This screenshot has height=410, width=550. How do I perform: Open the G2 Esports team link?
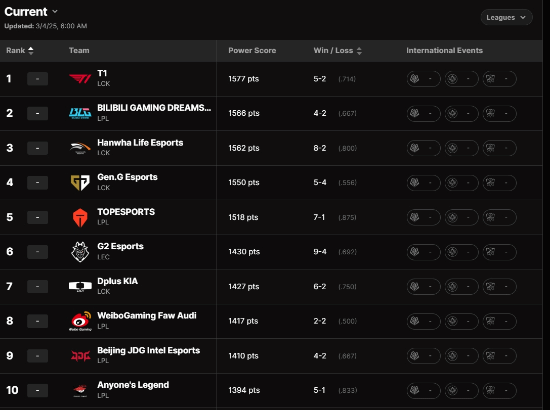coord(120,246)
